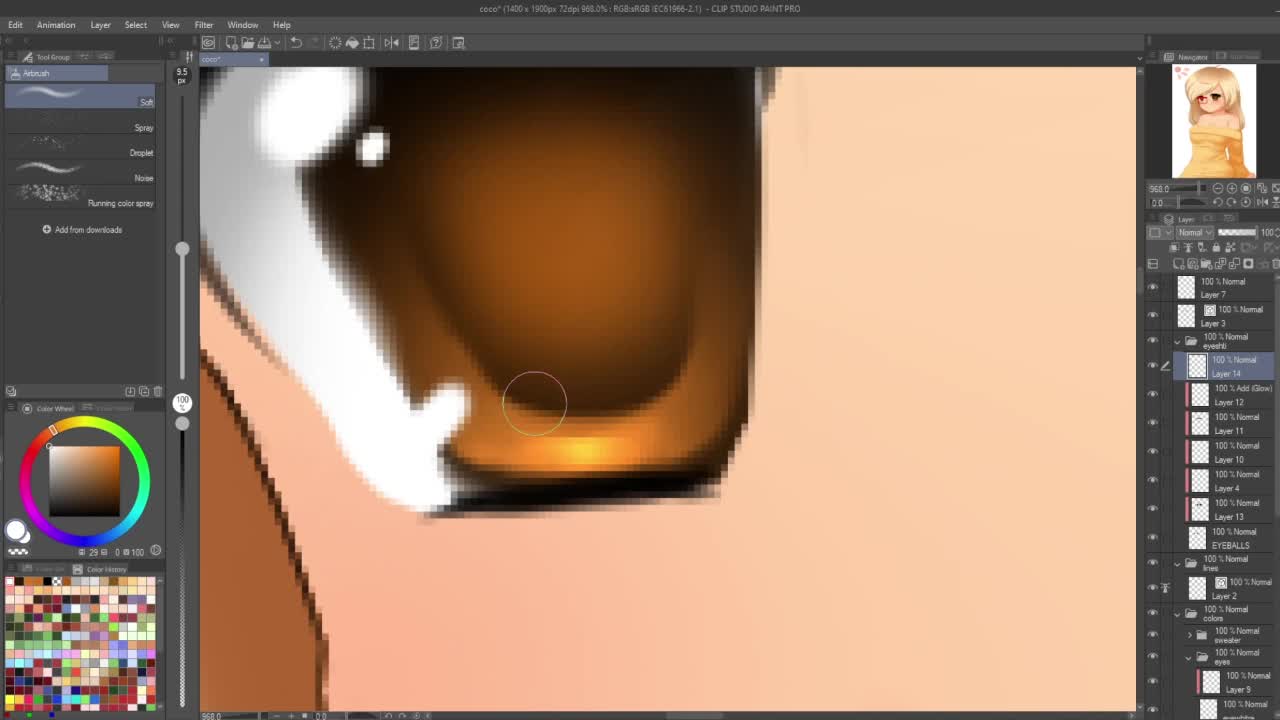Screen dimensions: 1280x720
Task: Toggle visibility of Layer 4
Action: [x=1153, y=481]
